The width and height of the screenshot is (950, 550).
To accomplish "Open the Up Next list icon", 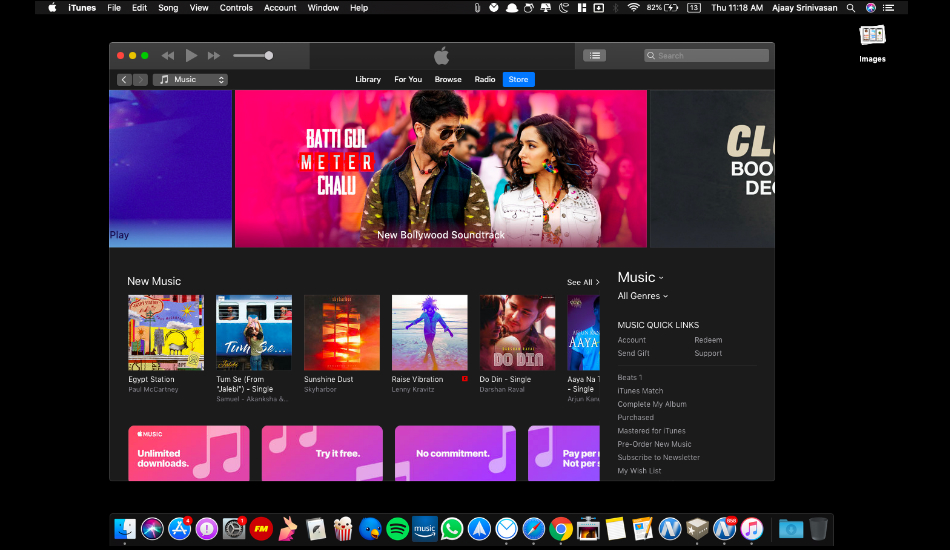I will tap(594, 56).
